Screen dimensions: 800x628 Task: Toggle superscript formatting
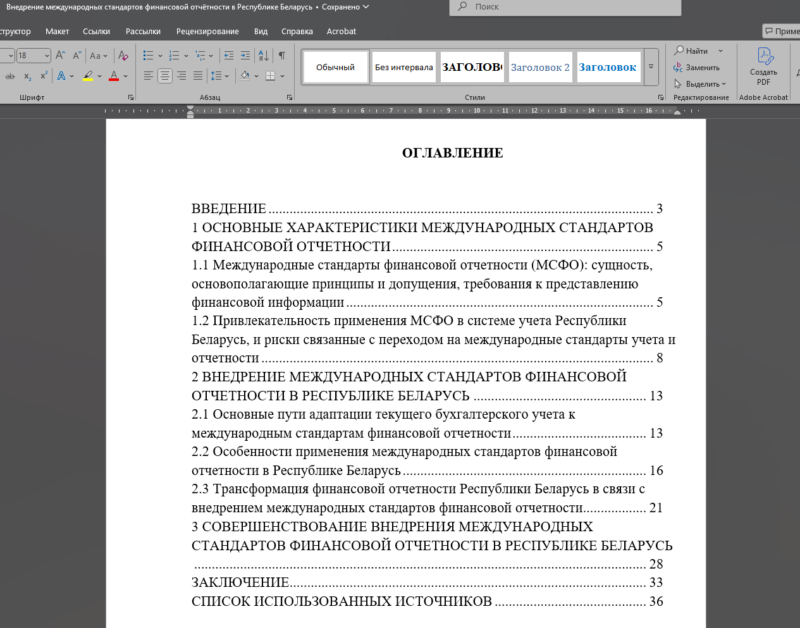[x=44, y=76]
